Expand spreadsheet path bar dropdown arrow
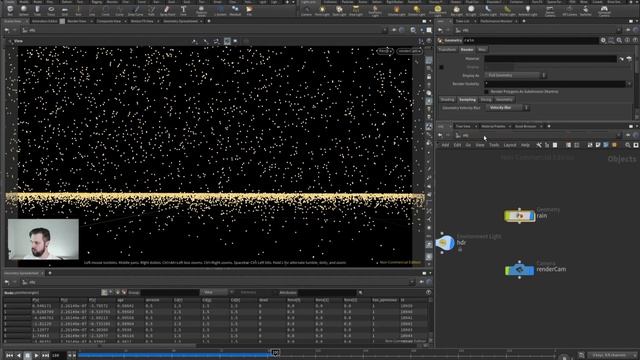 pos(411,282)
